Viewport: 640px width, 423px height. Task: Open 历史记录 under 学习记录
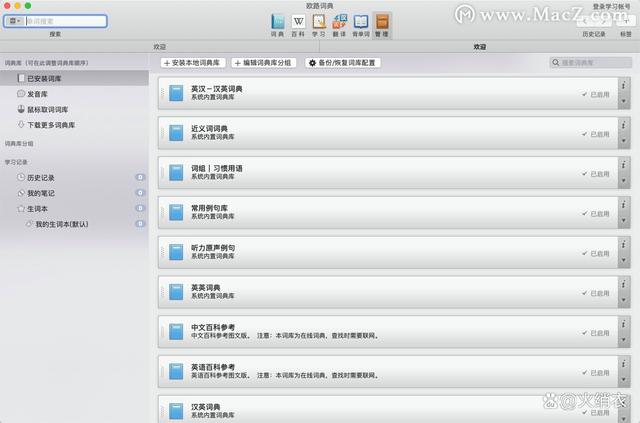[74, 178]
